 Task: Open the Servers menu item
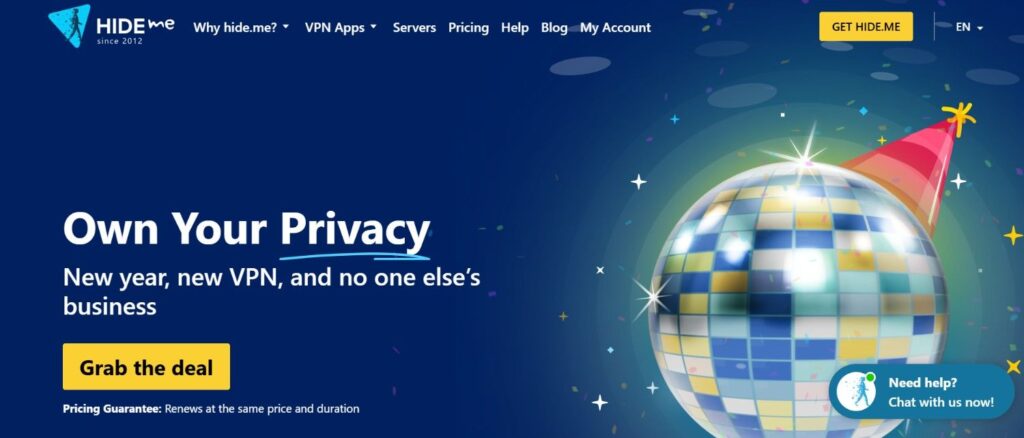click(414, 27)
